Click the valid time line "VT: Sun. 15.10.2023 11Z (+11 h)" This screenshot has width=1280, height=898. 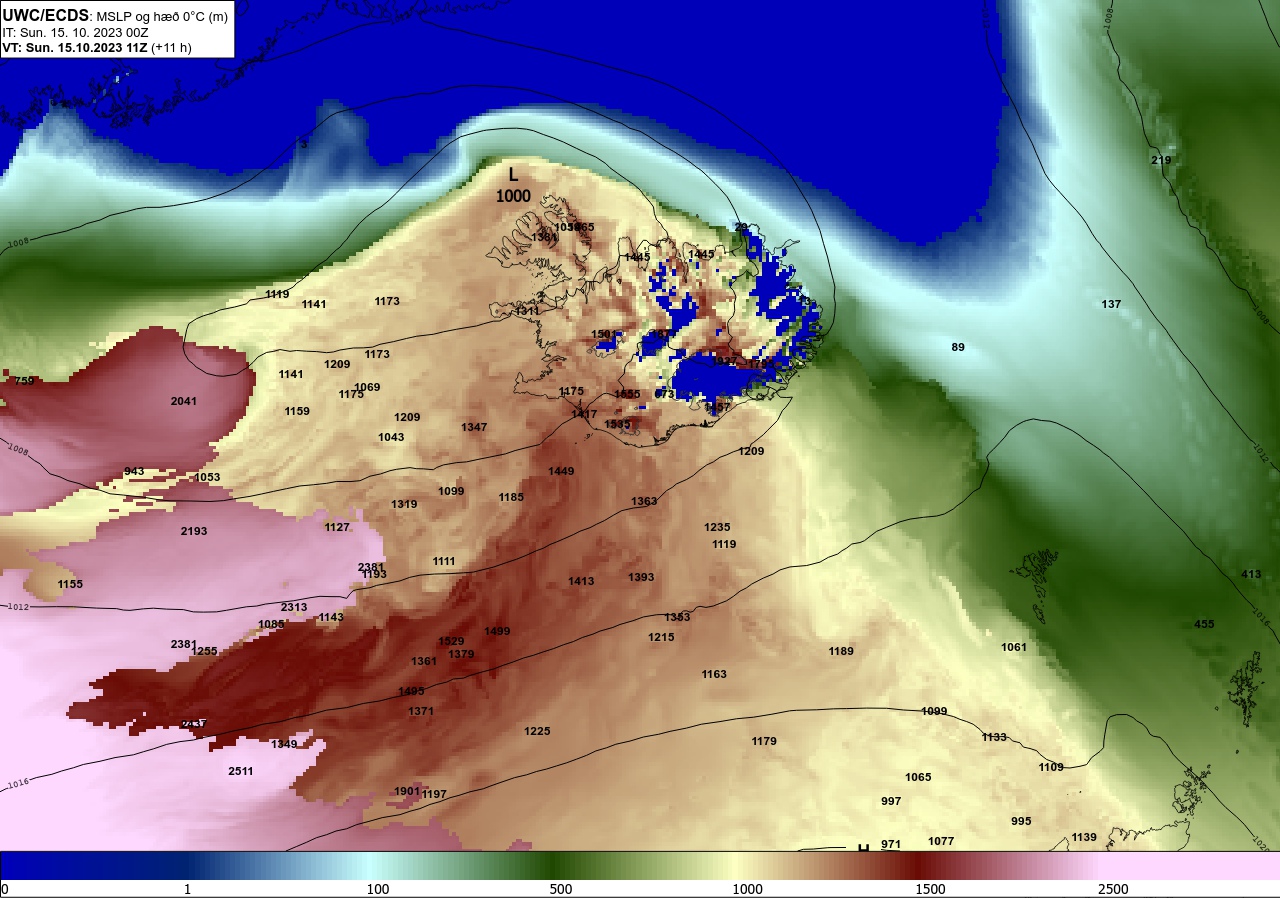(x=97, y=47)
